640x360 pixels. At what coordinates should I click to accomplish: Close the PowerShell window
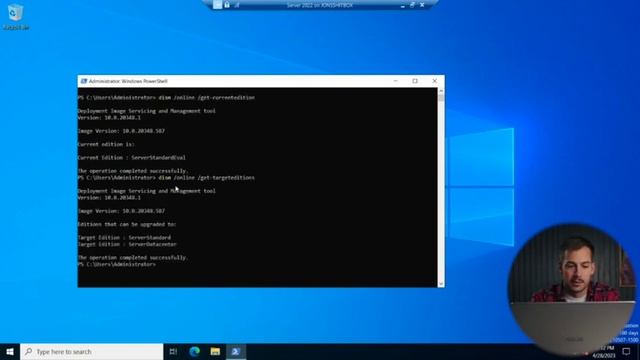(435, 81)
